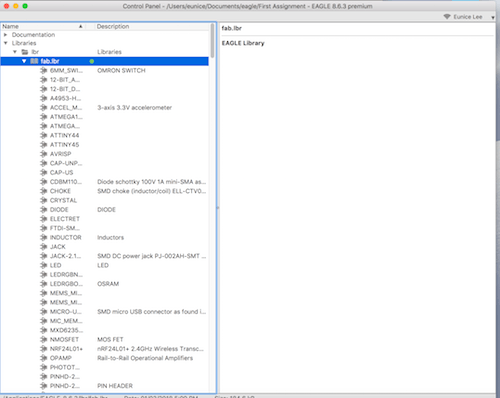500x398 pixels.
Task: Click the device icon beside ATTINY44
Action: click(x=43, y=135)
